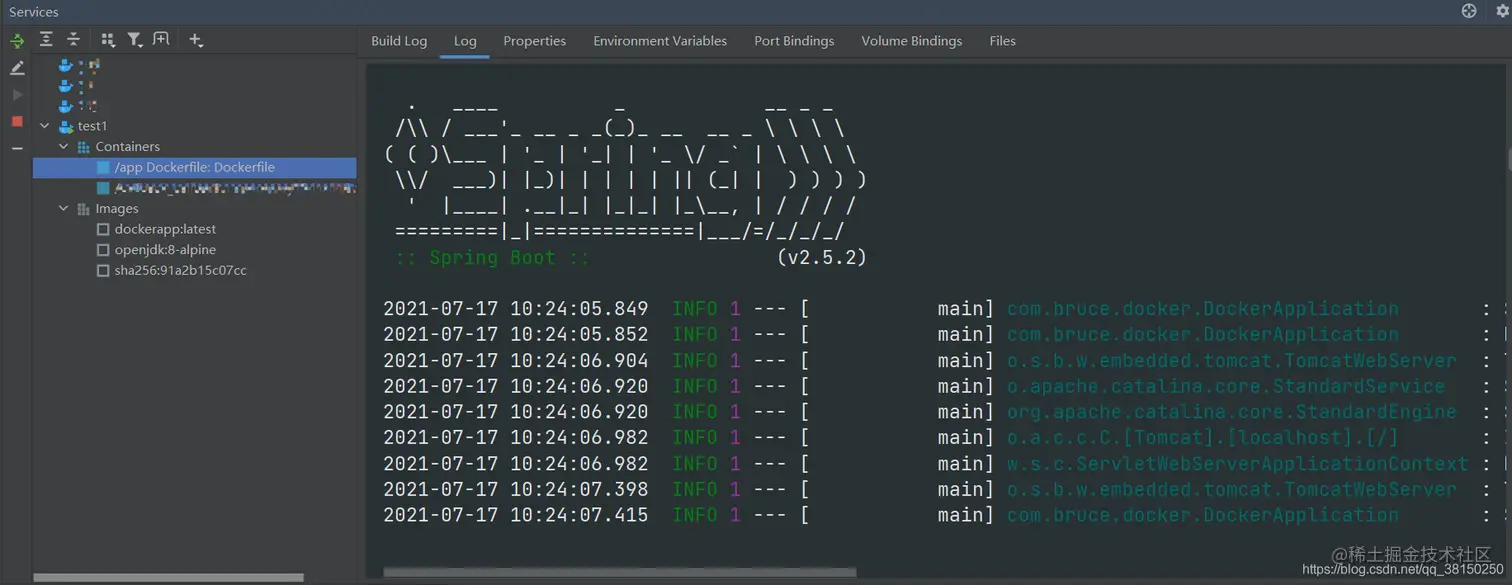
Task: Click the icon of sha256:91a2b15c07cc image
Action: coord(103,271)
